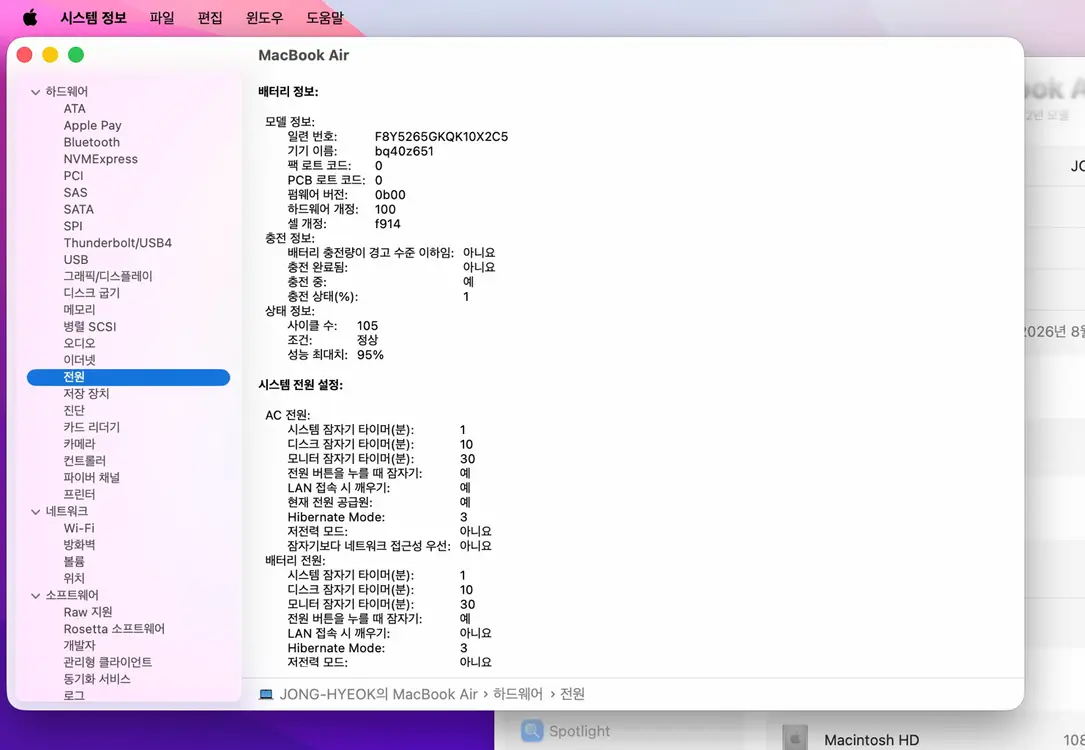The height and width of the screenshot is (750, 1085).
Task: Click device name value bq40z651
Action: 404,151
